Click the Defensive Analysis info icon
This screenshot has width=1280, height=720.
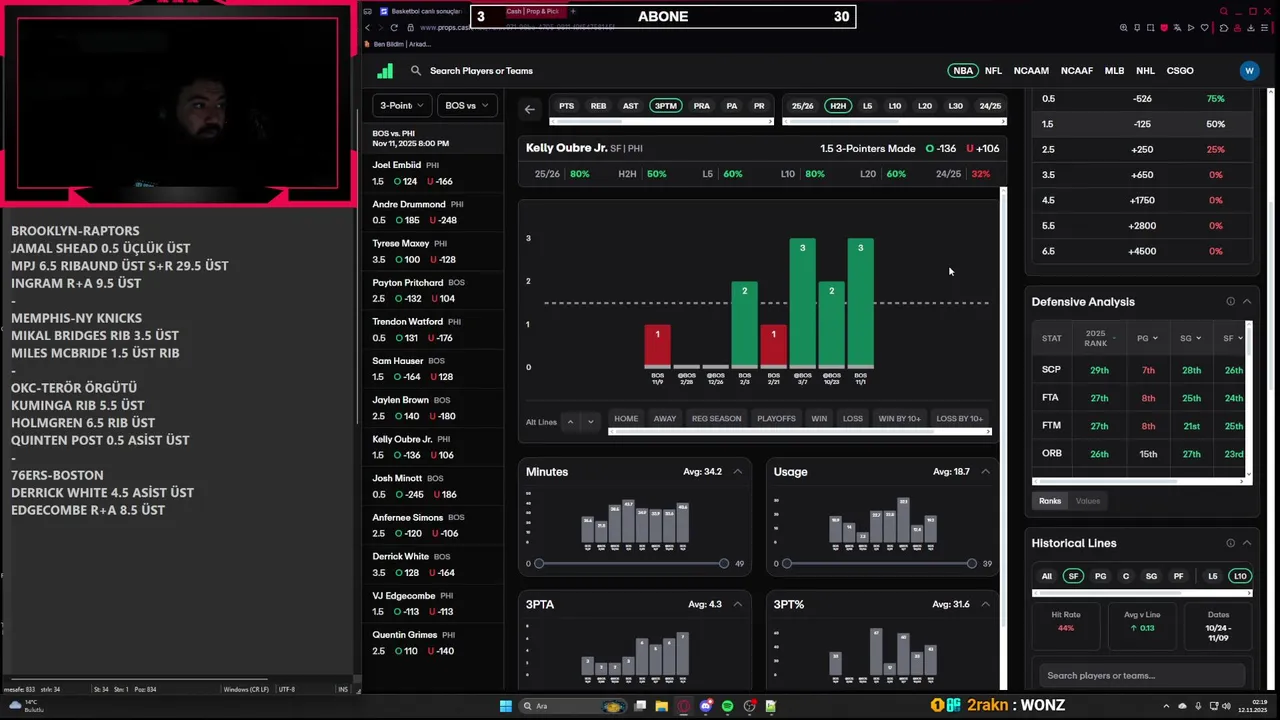point(1231,302)
